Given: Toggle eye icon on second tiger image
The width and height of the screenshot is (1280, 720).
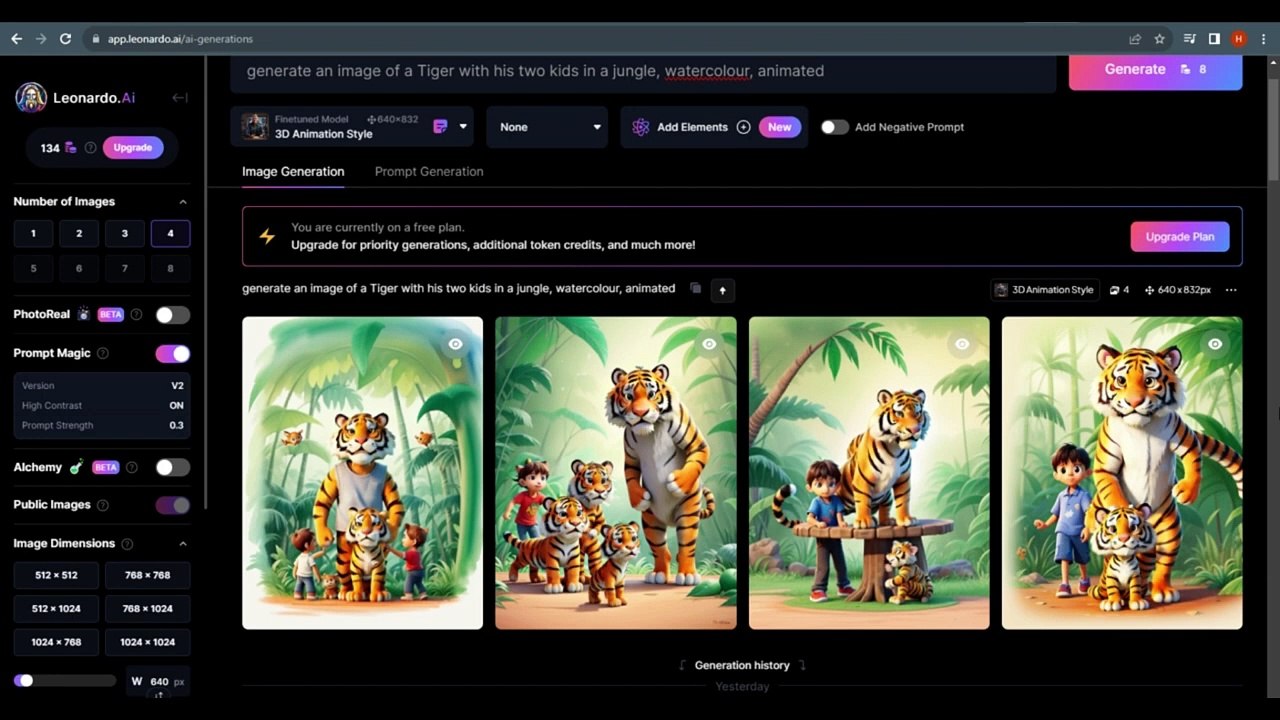Looking at the screenshot, I should pyautogui.click(x=709, y=344).
